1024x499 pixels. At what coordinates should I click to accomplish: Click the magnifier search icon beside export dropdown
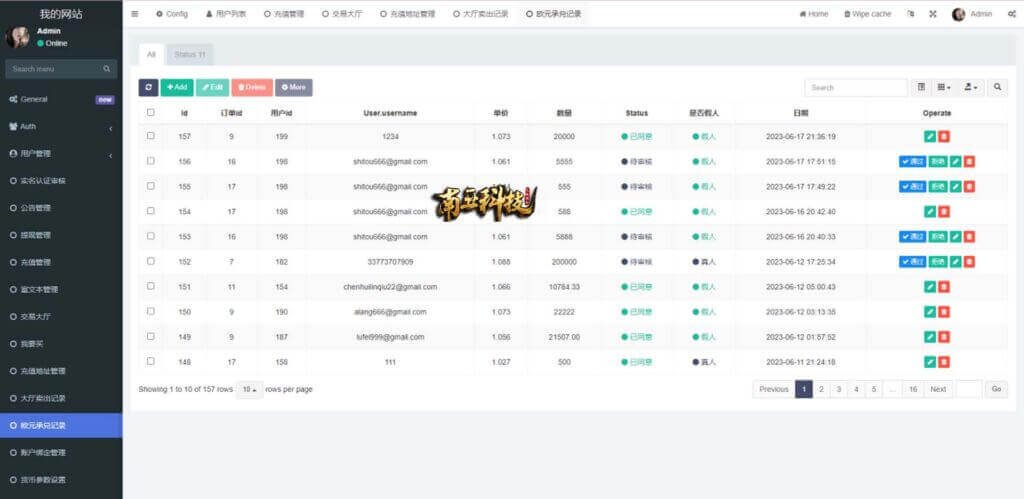(998, 88)
